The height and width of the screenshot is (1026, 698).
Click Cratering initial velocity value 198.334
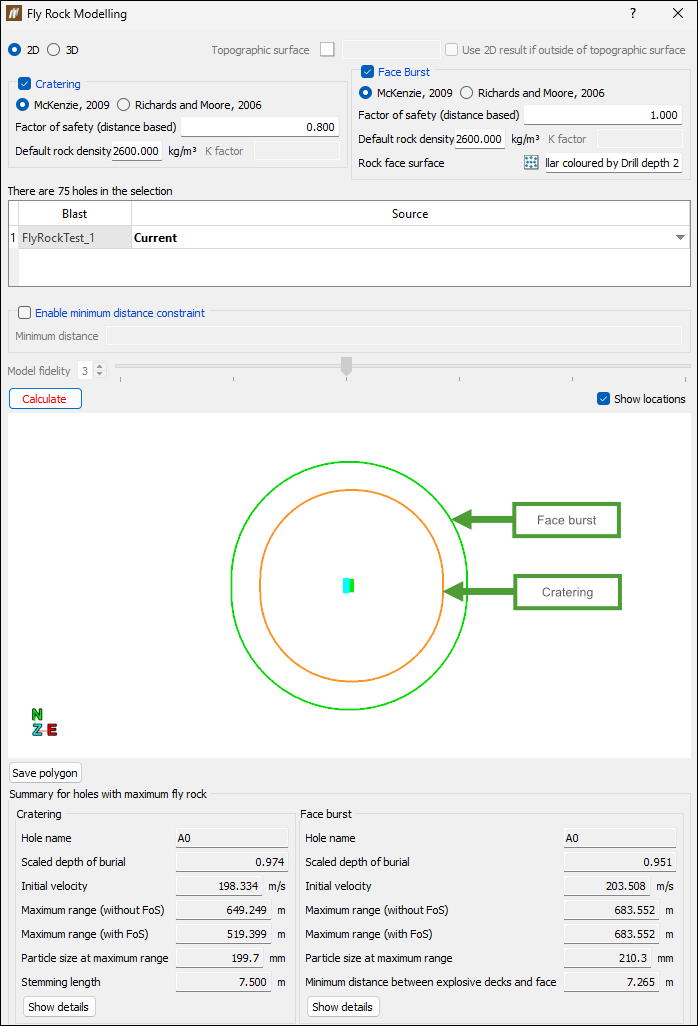point(219,886)
